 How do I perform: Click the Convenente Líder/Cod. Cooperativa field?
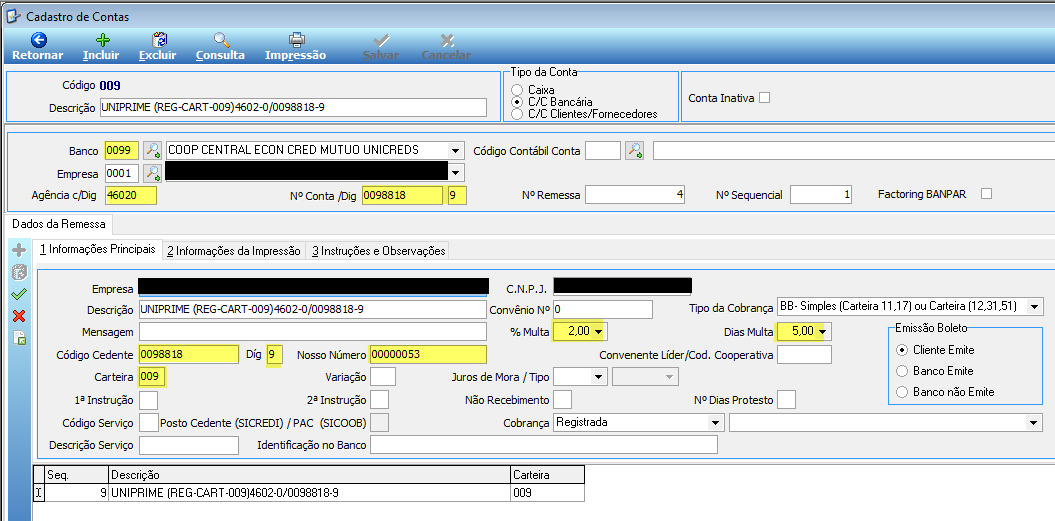pyautogui.click(x=804, y=354)
